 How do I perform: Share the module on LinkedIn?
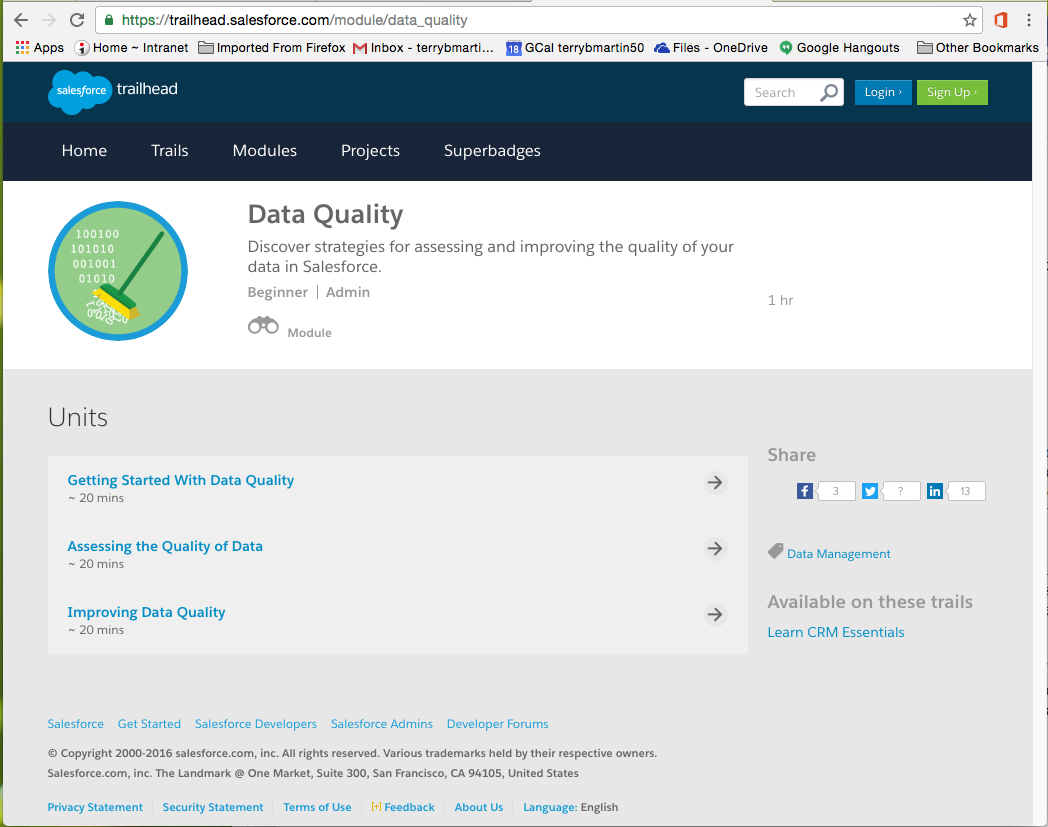tap(934, 490)
